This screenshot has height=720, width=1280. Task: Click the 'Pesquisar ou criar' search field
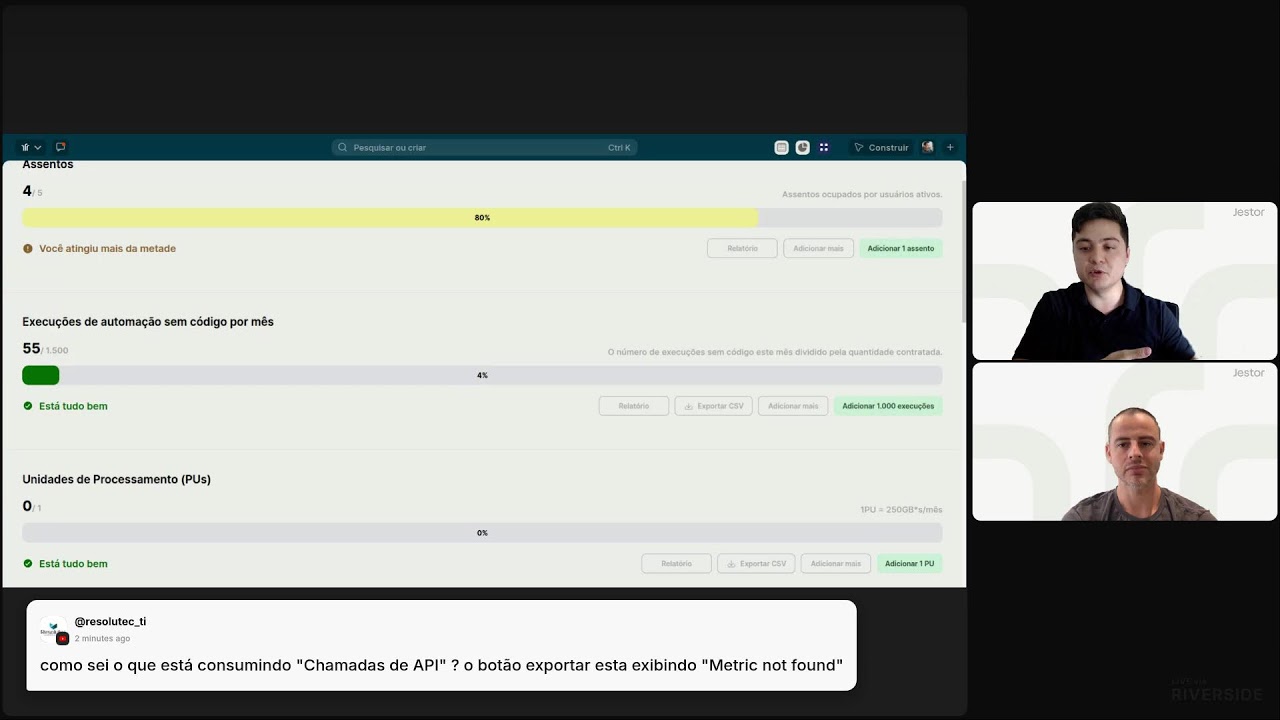[x=484, y=147]
